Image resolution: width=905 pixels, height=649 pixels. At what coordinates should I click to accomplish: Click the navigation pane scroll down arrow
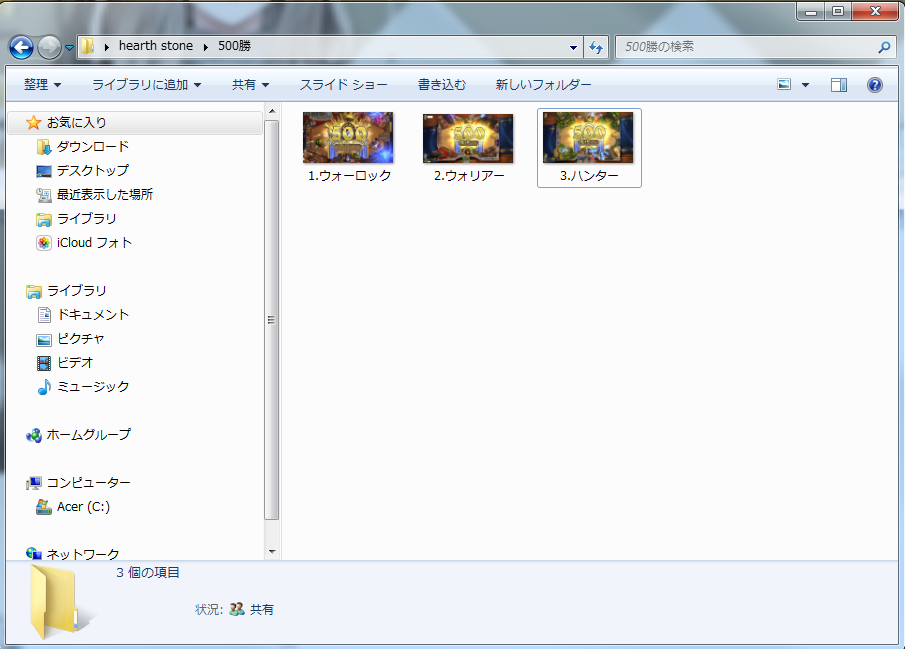[272, 552]
